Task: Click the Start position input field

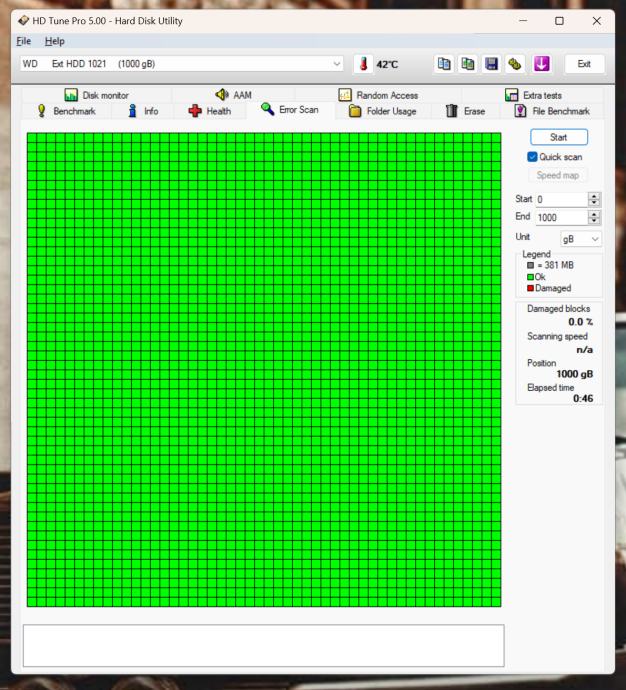Action: tap(561, 199)
